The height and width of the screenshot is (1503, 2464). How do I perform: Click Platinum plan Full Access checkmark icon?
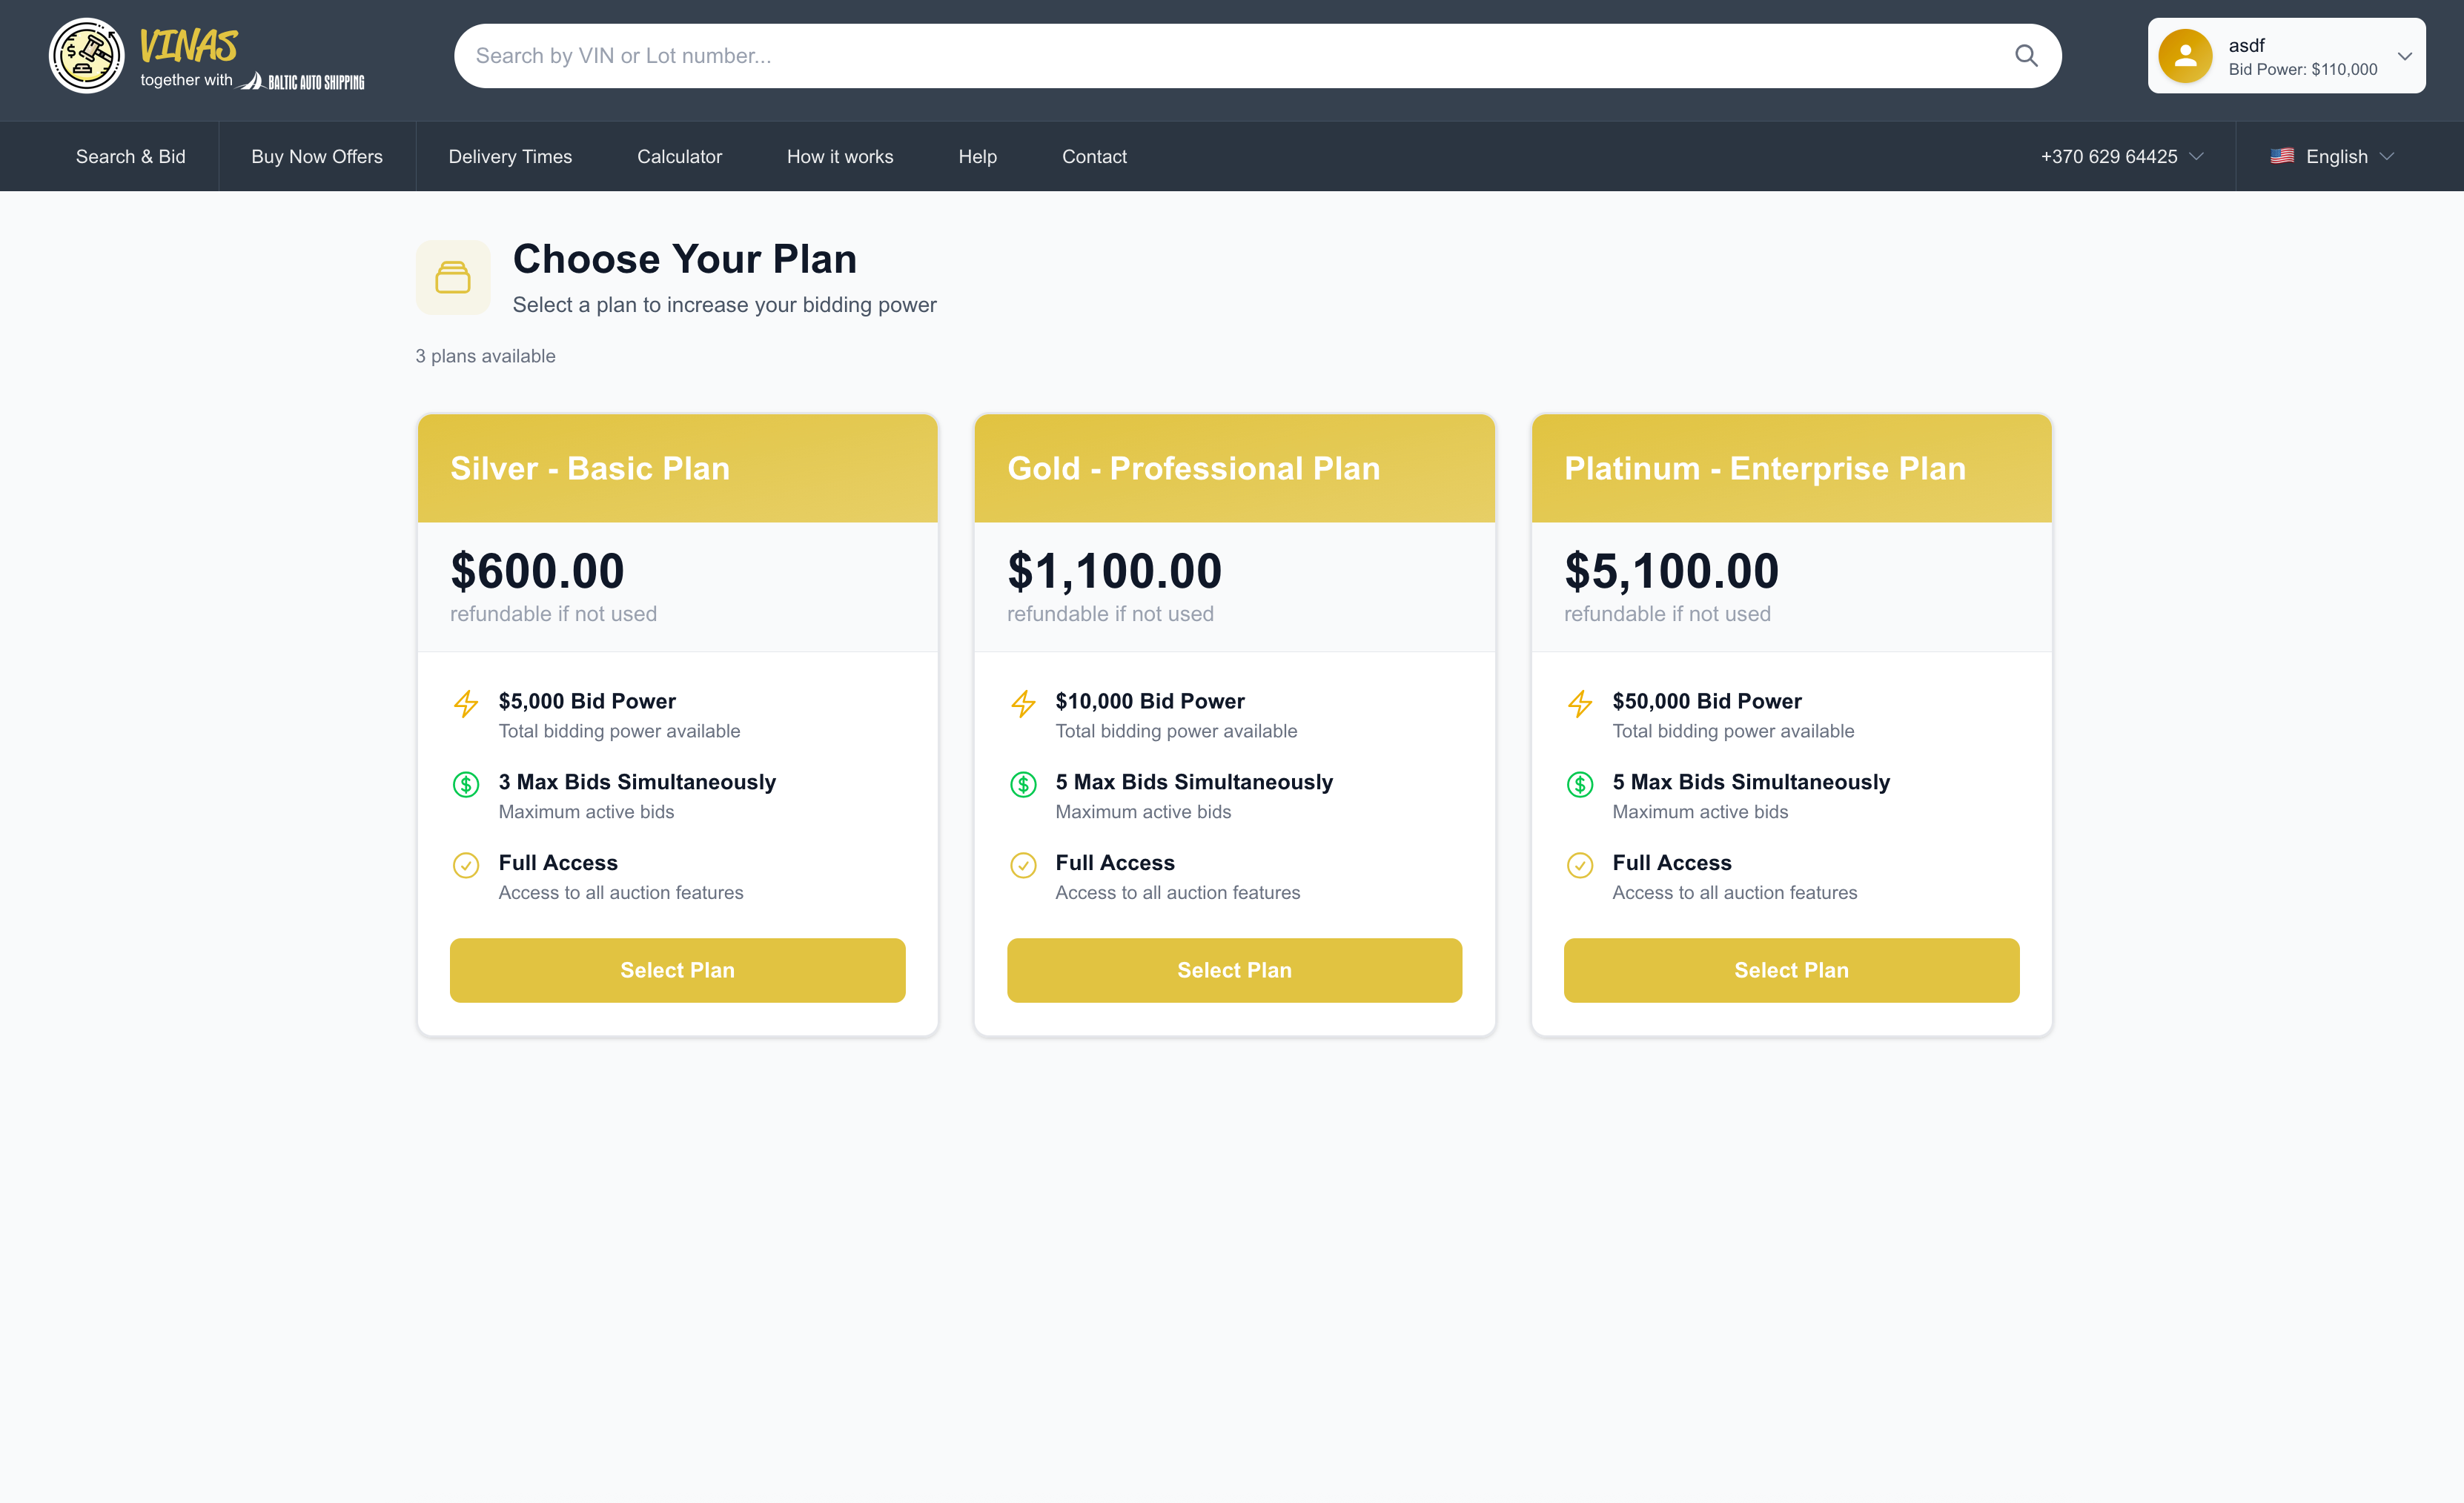point(1580,865)
